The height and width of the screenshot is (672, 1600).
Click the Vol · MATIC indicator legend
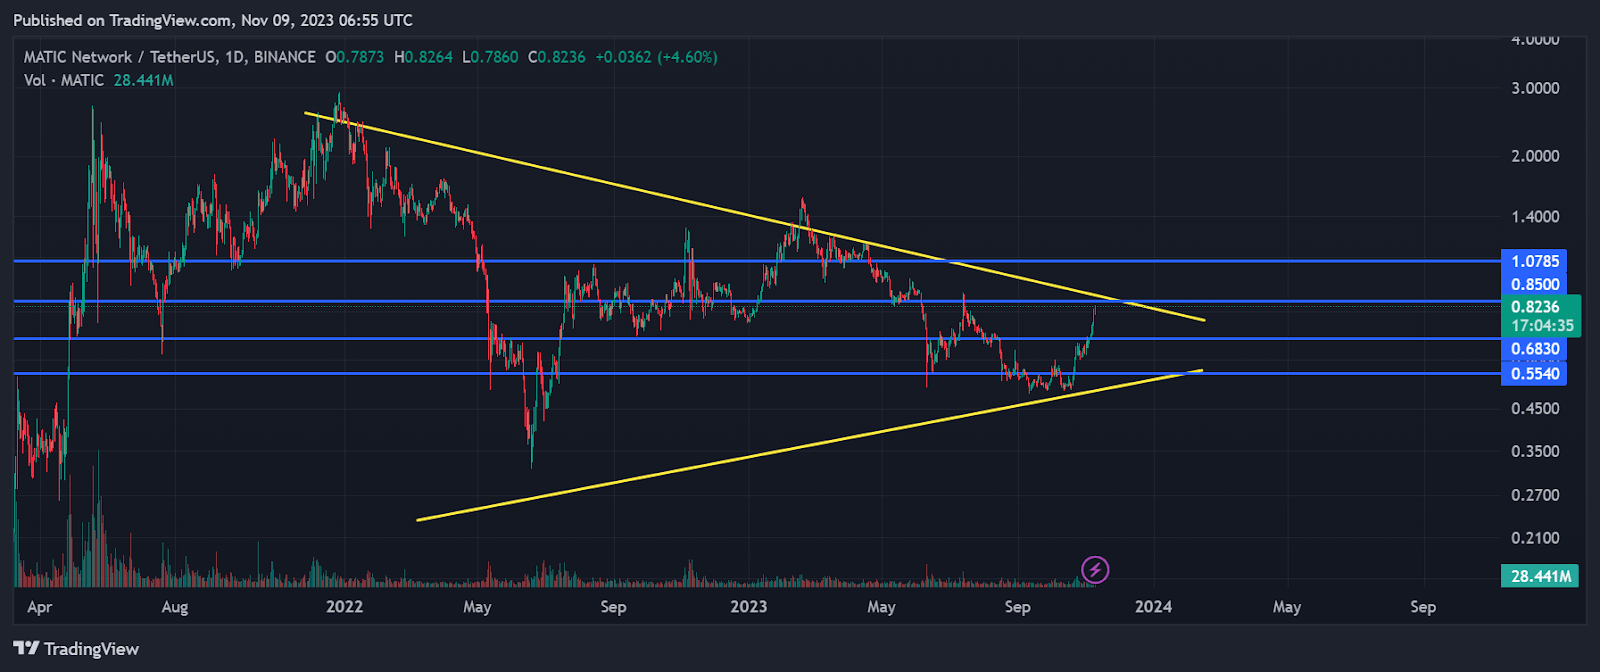(x=64, y=80)
